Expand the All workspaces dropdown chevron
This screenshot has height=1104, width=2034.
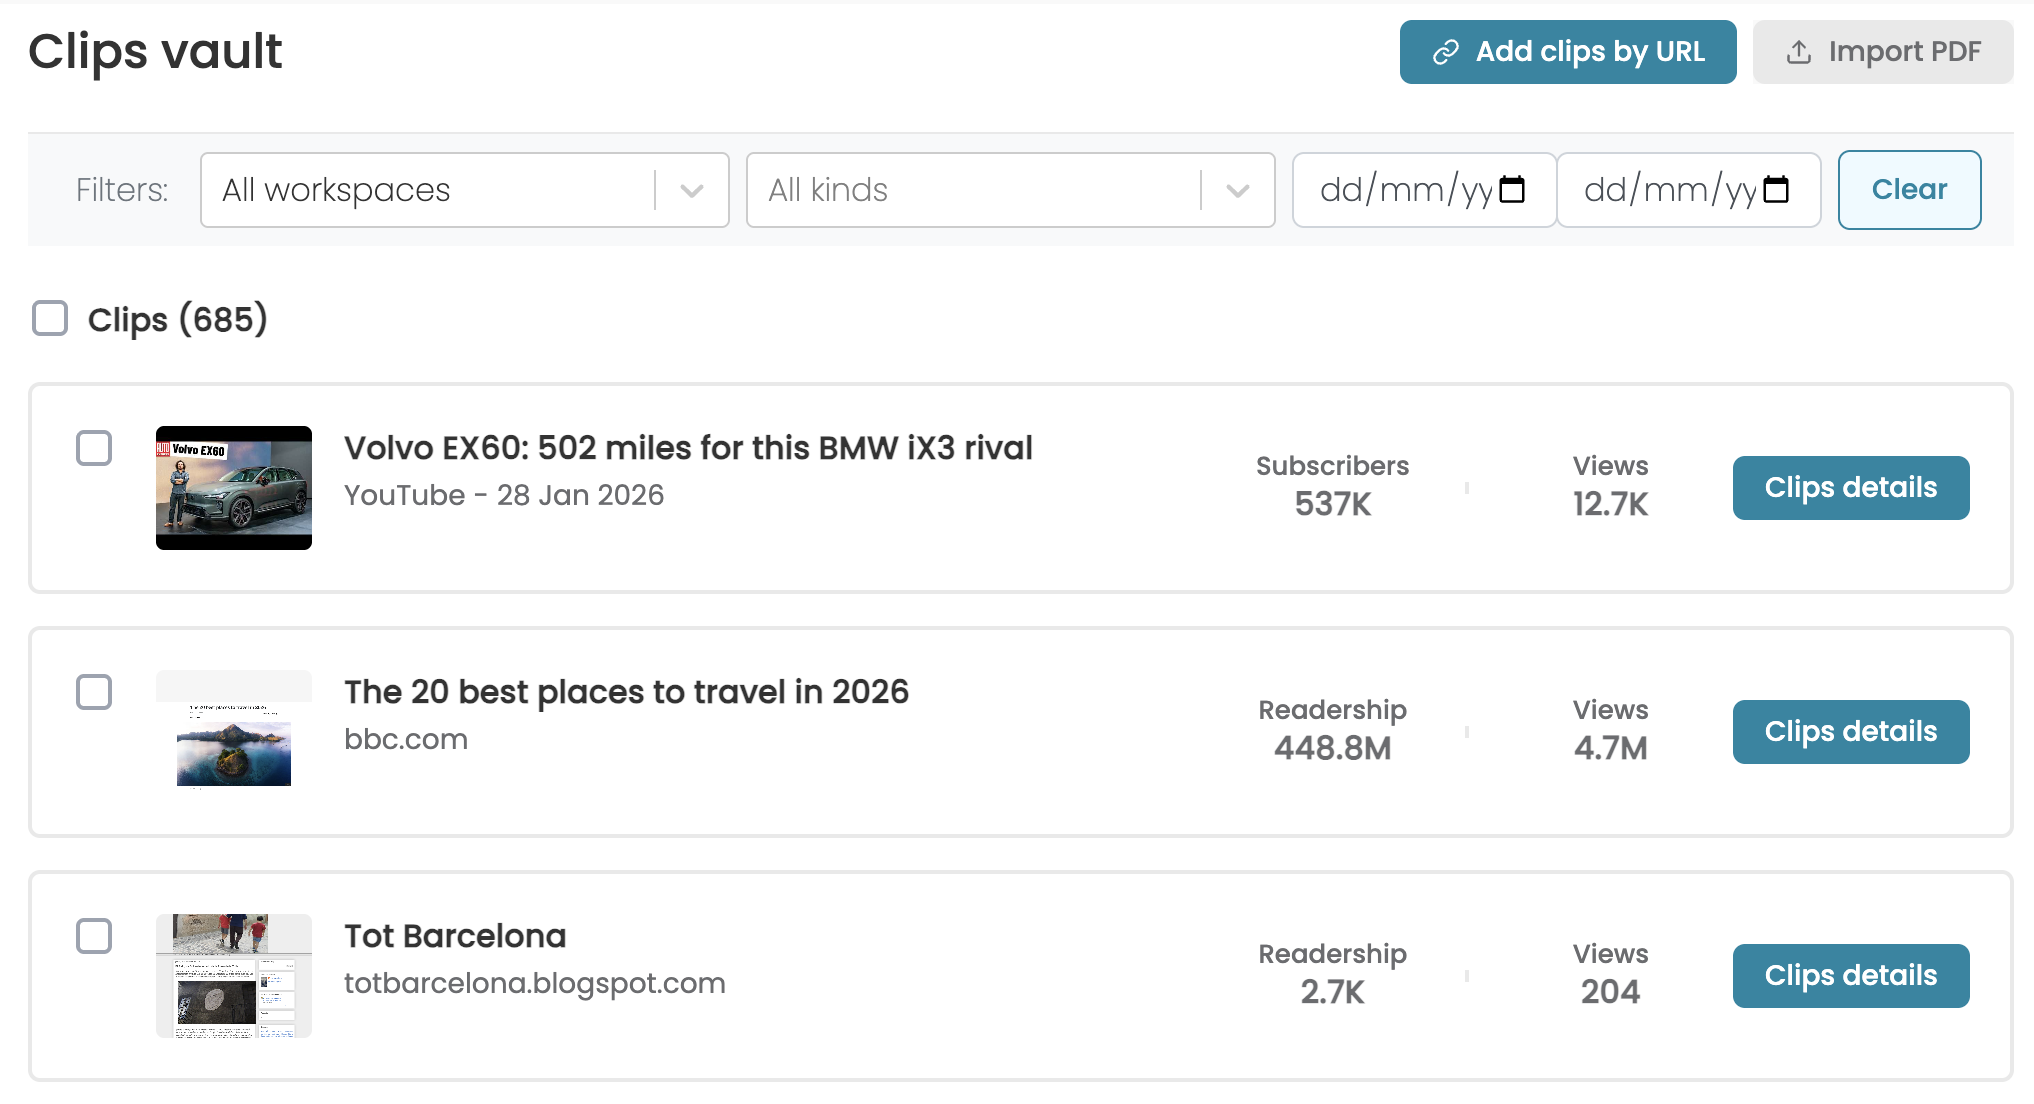692,190
